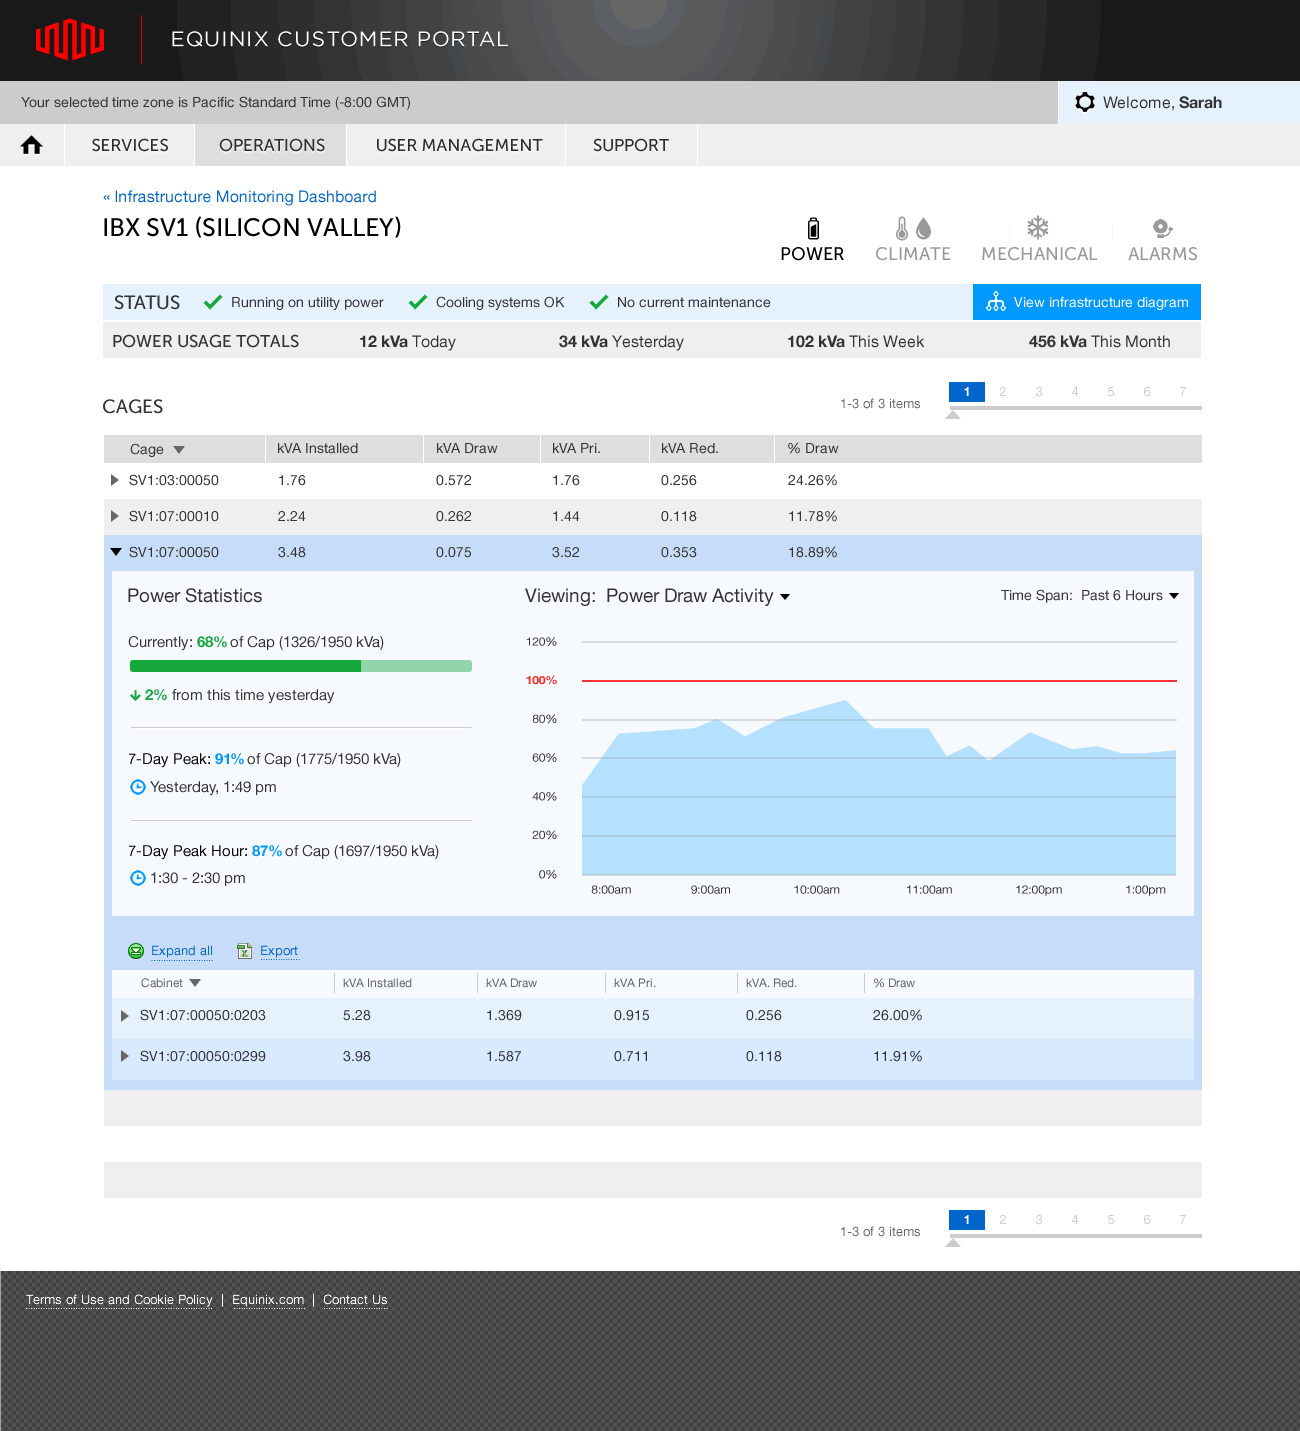Click the Expand all icon

click(136, 951)
